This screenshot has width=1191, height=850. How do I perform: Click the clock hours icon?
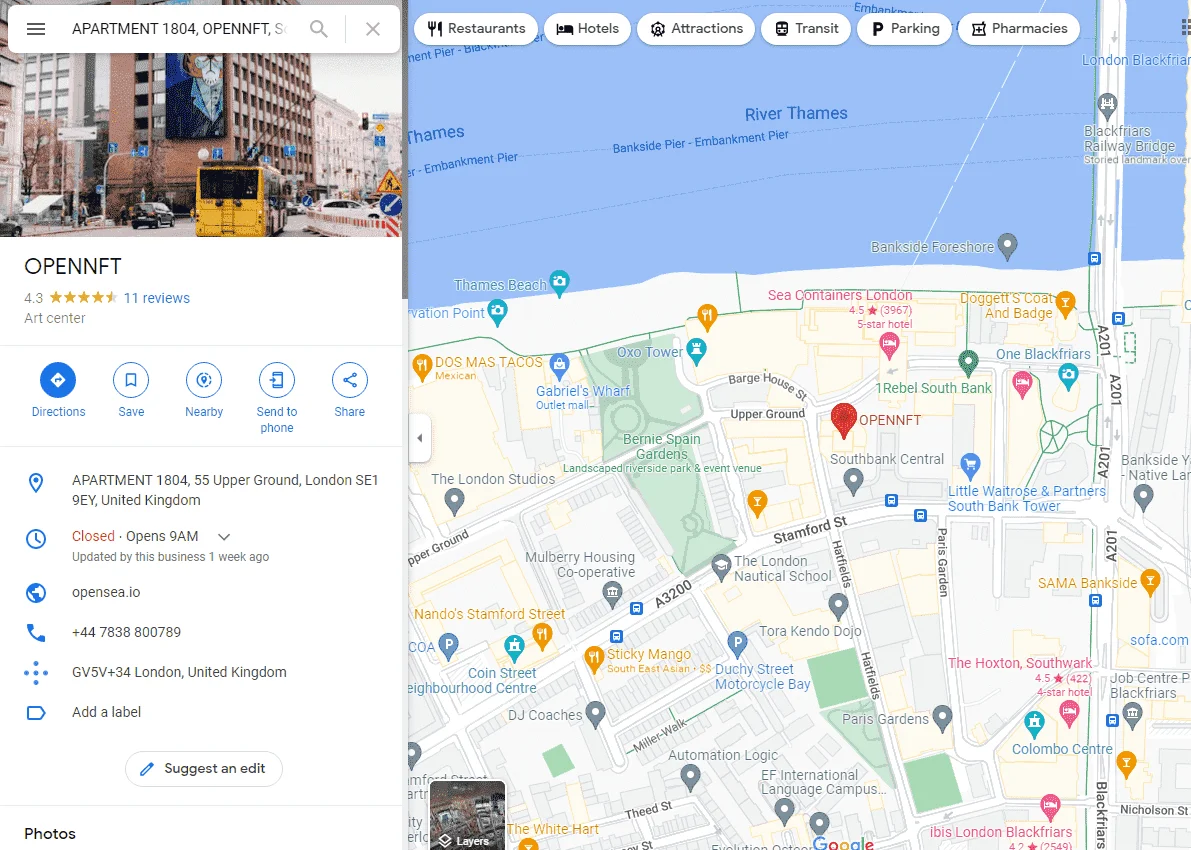click(36, 539)
